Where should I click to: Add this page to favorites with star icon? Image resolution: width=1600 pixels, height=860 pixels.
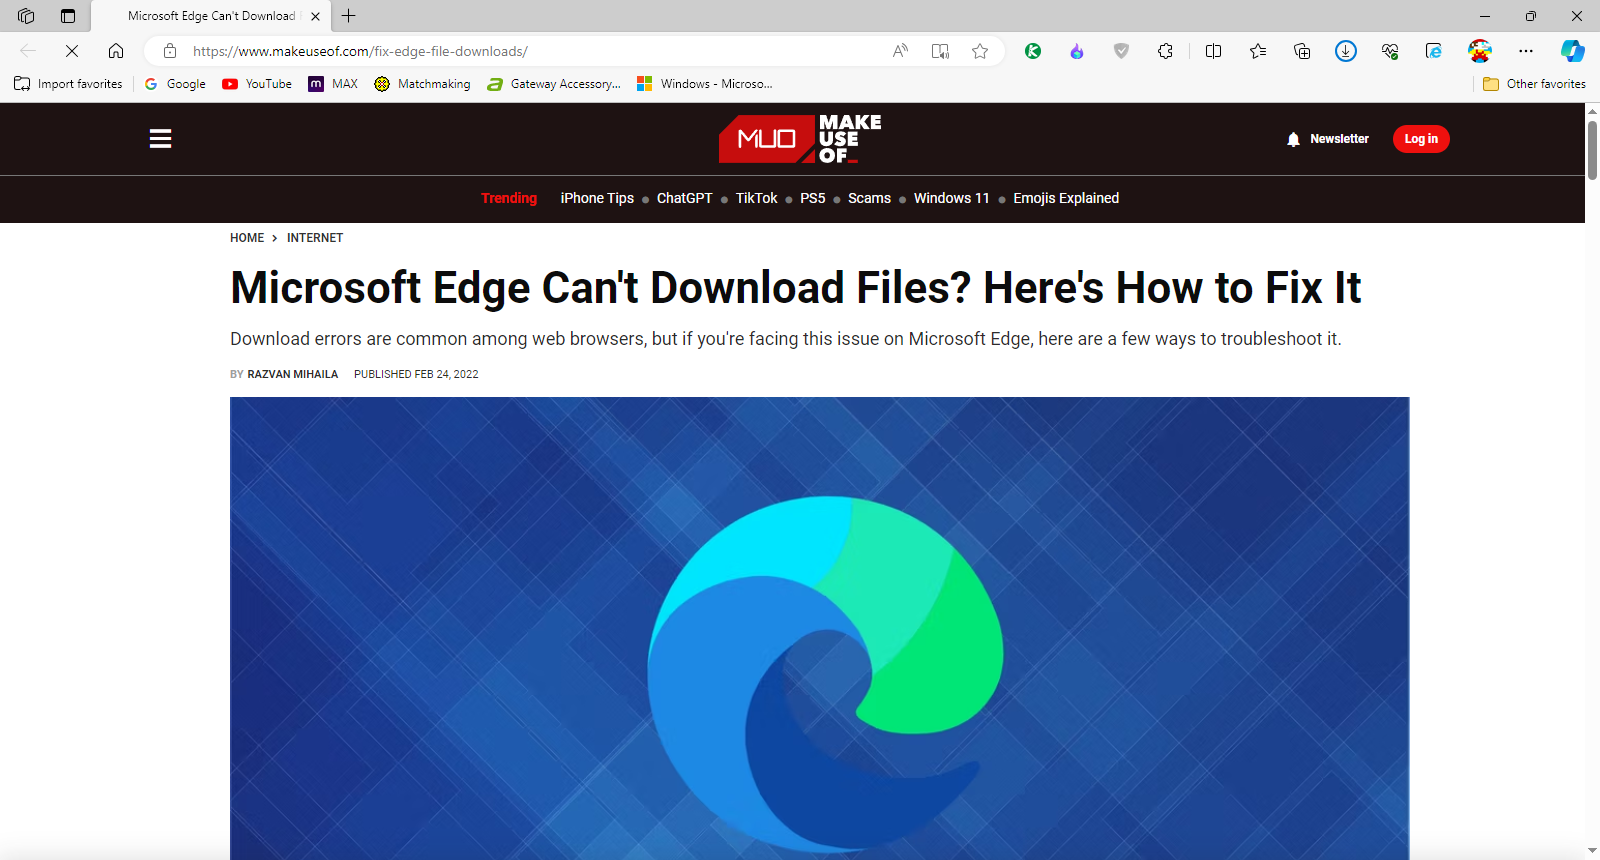tap(980, 51)
